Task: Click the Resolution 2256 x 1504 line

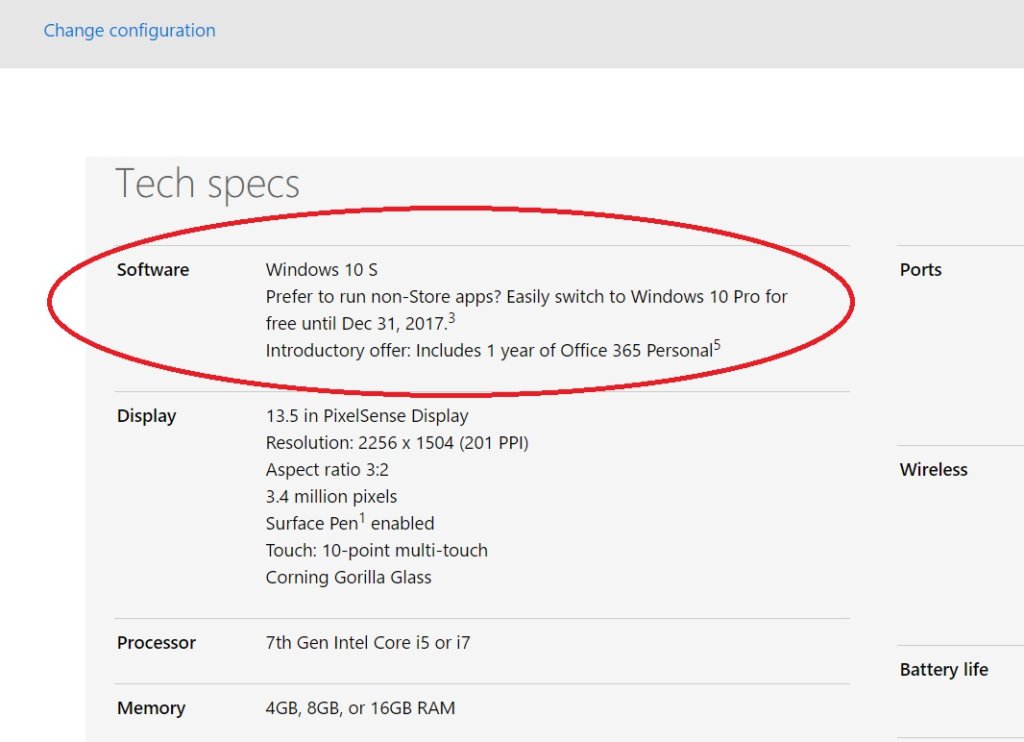Action: [397, 443]
